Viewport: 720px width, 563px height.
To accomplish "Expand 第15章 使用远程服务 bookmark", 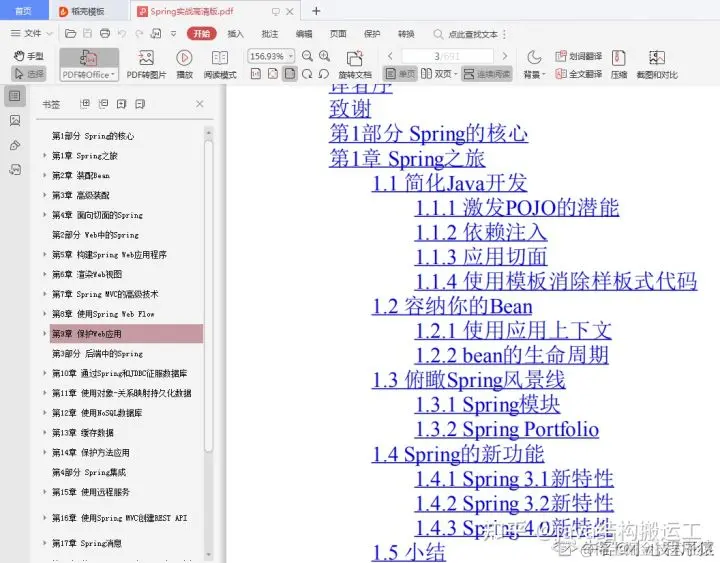I will coord(45,492).
